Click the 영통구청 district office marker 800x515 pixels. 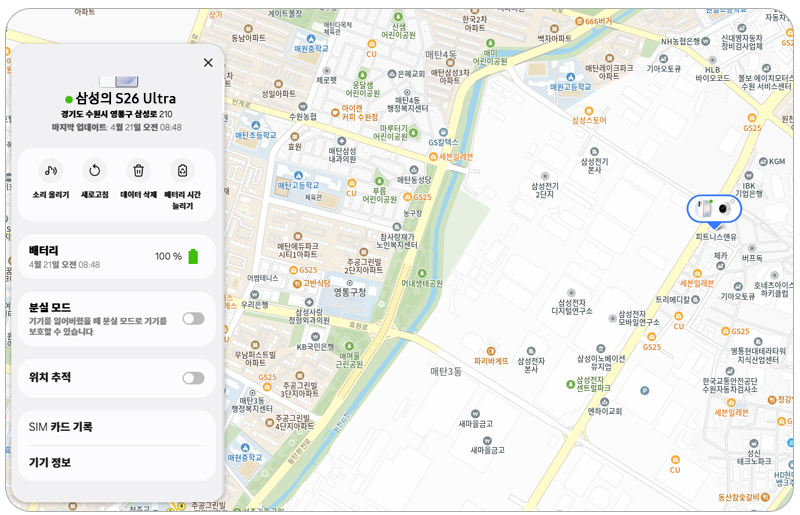pyautogui.click(x=349, y=283)
